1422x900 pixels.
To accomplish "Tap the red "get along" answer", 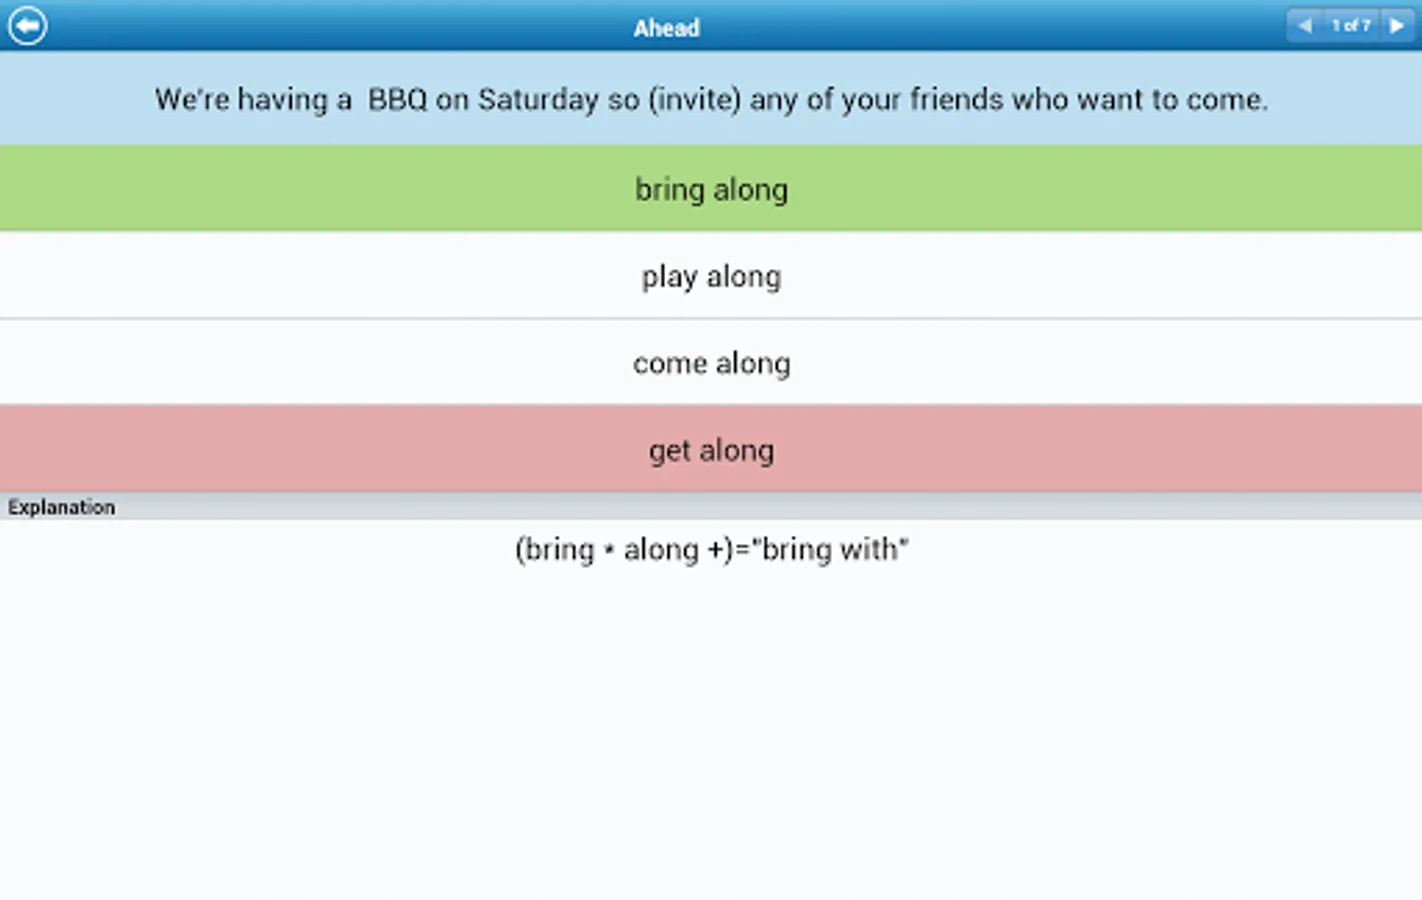I will click(x=711, y=450).
